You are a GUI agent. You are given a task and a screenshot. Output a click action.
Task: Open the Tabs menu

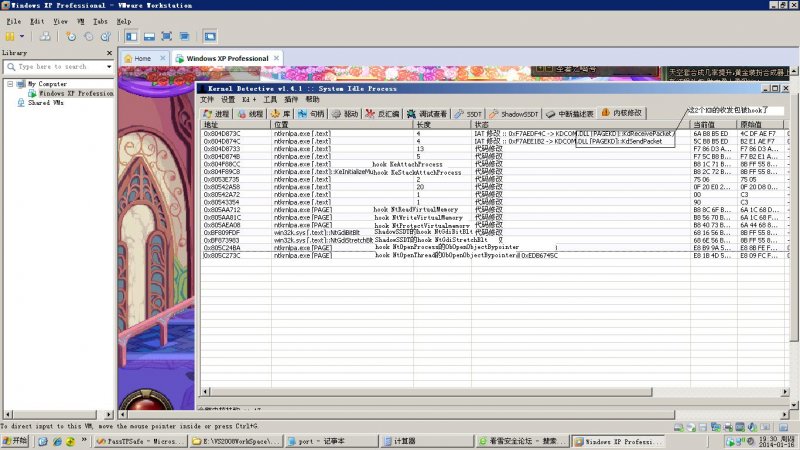click(100, 21)
